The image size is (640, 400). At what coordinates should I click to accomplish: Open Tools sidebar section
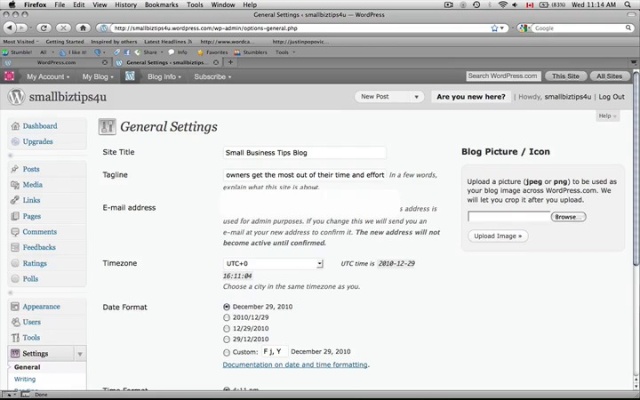31,338
